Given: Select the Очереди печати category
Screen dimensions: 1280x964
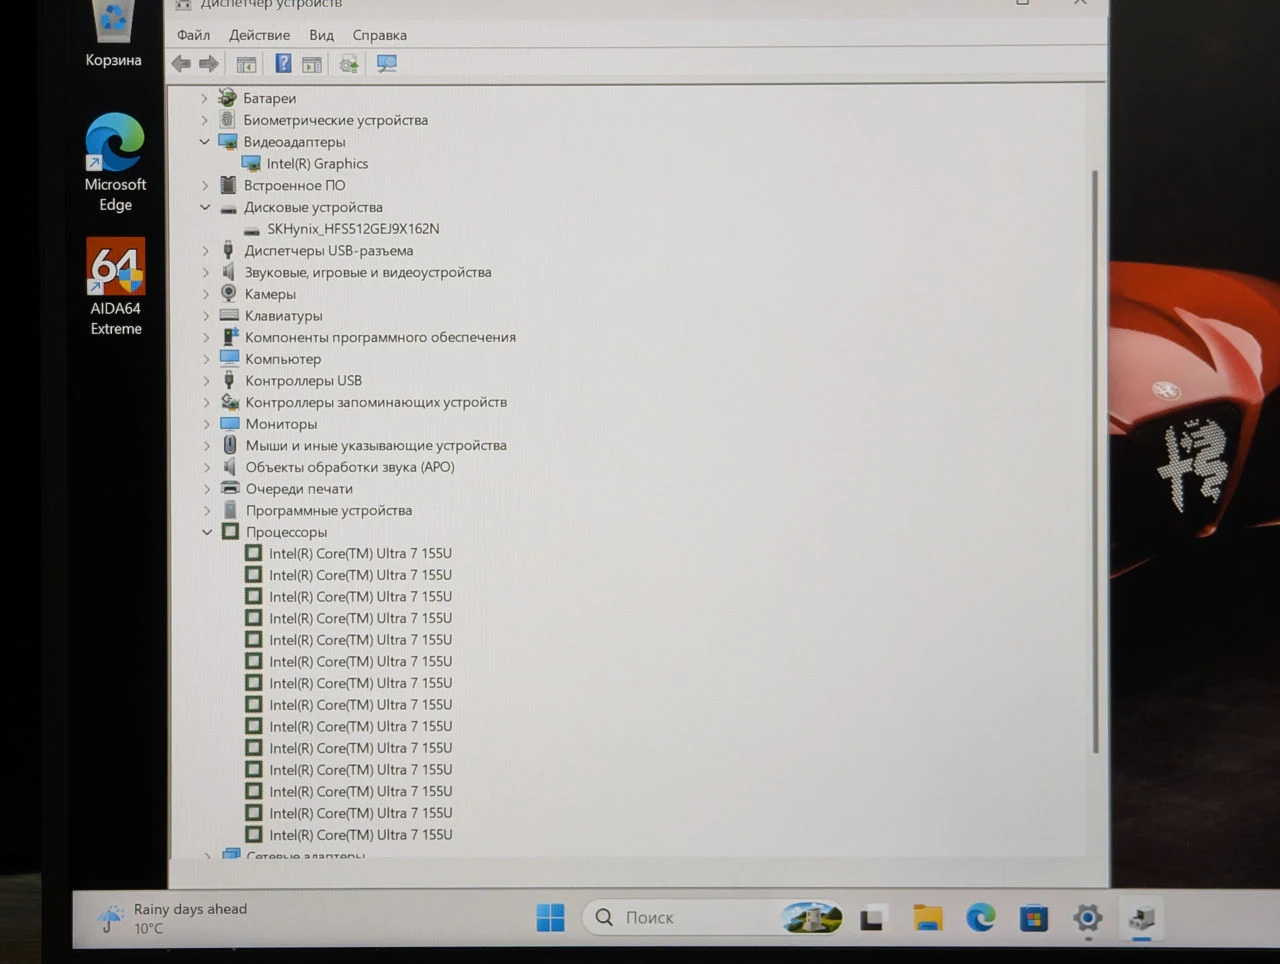Looking at the screenshot, I should pyautogui.click(x=299, y=489).
